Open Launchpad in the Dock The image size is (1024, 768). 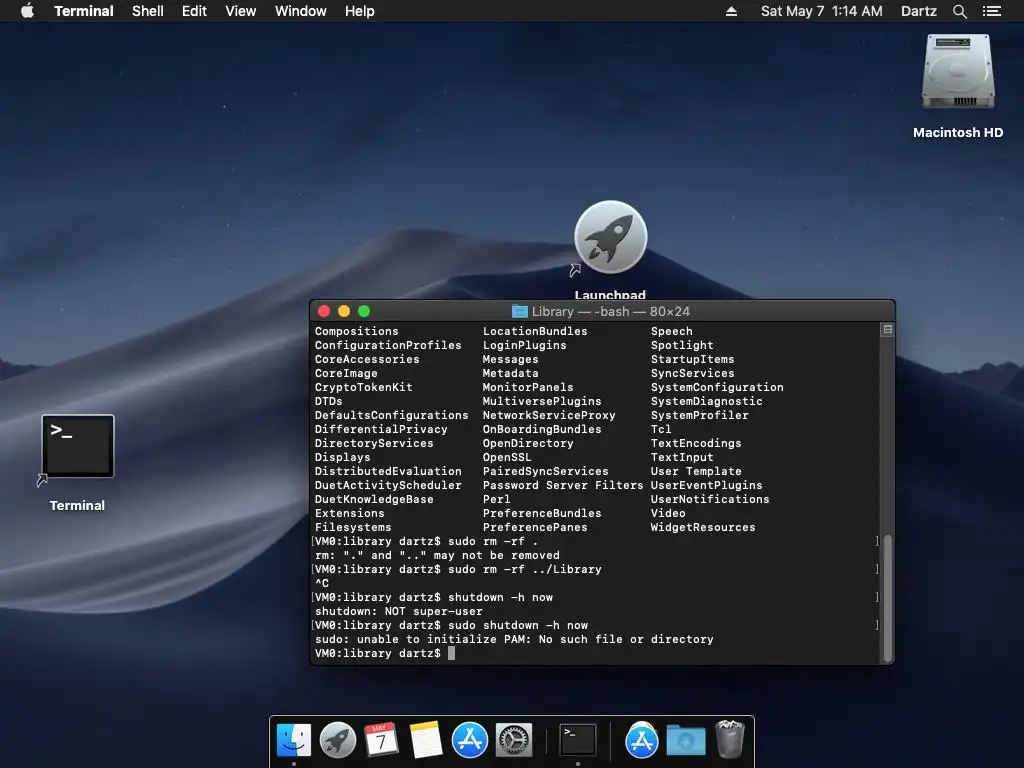pyautogui.click(x=338, y=741)
